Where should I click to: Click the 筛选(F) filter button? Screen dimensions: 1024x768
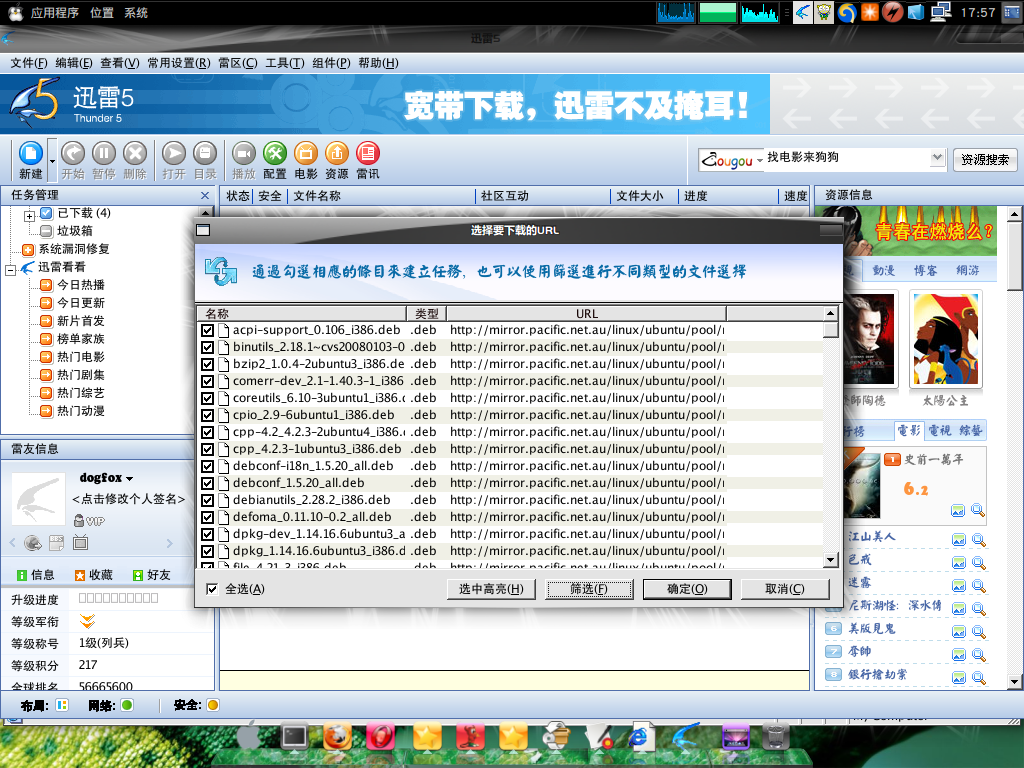[x=589, y=589]
